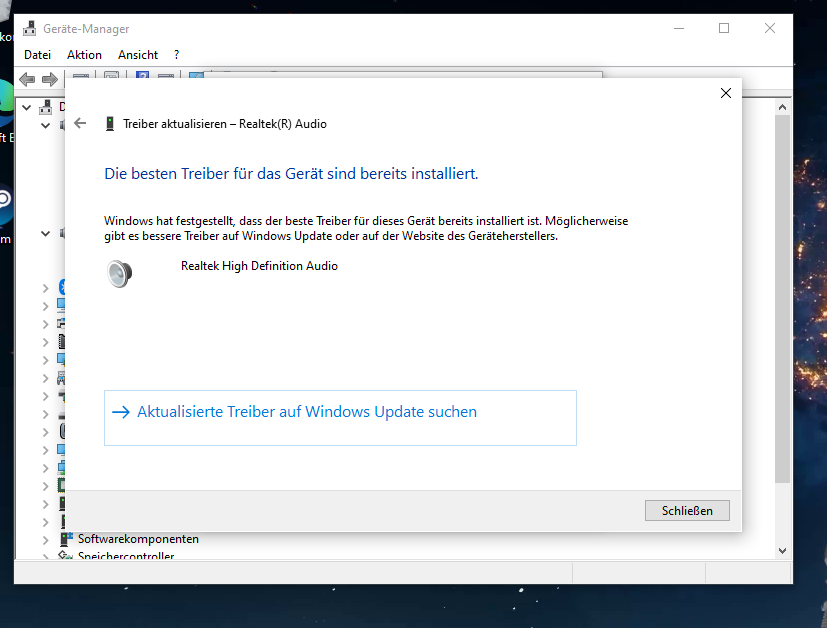The image size is (827, 628).
Task: Minimize the Geräte-Manager window
Action: point(679,28)
